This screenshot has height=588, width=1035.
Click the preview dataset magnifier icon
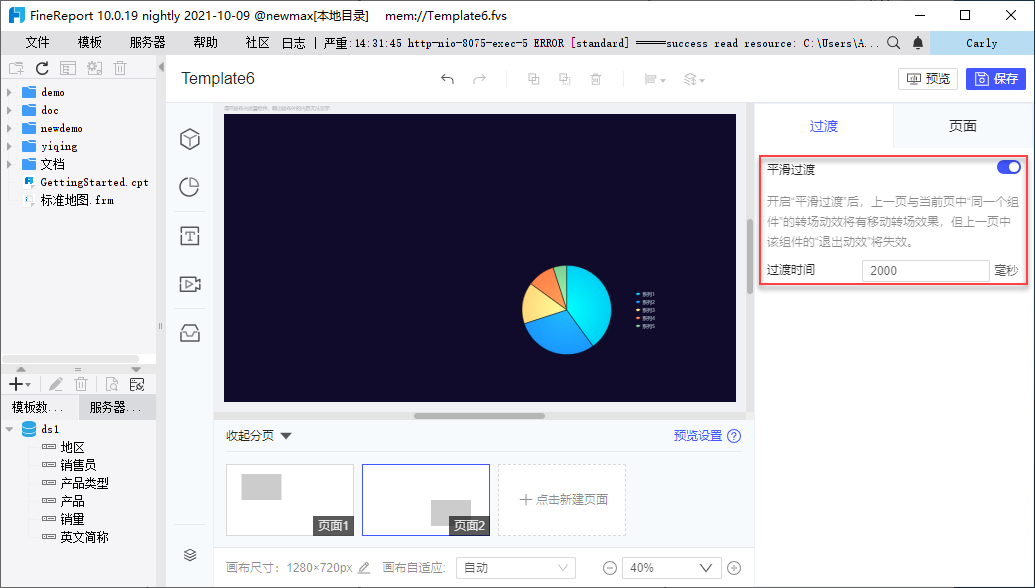tap(112, 384)
